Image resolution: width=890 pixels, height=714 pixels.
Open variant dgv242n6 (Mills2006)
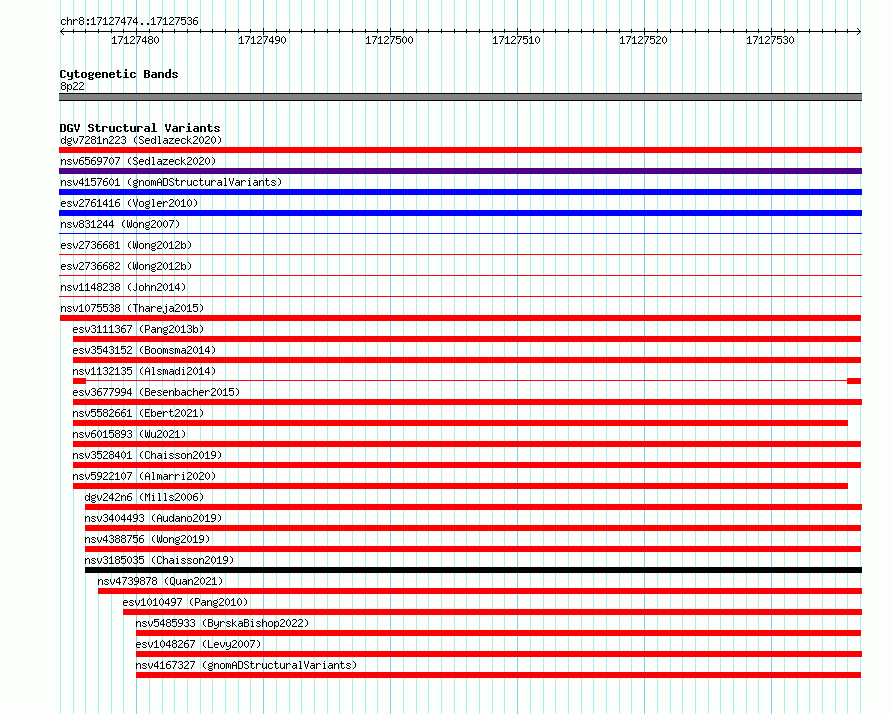144,497
